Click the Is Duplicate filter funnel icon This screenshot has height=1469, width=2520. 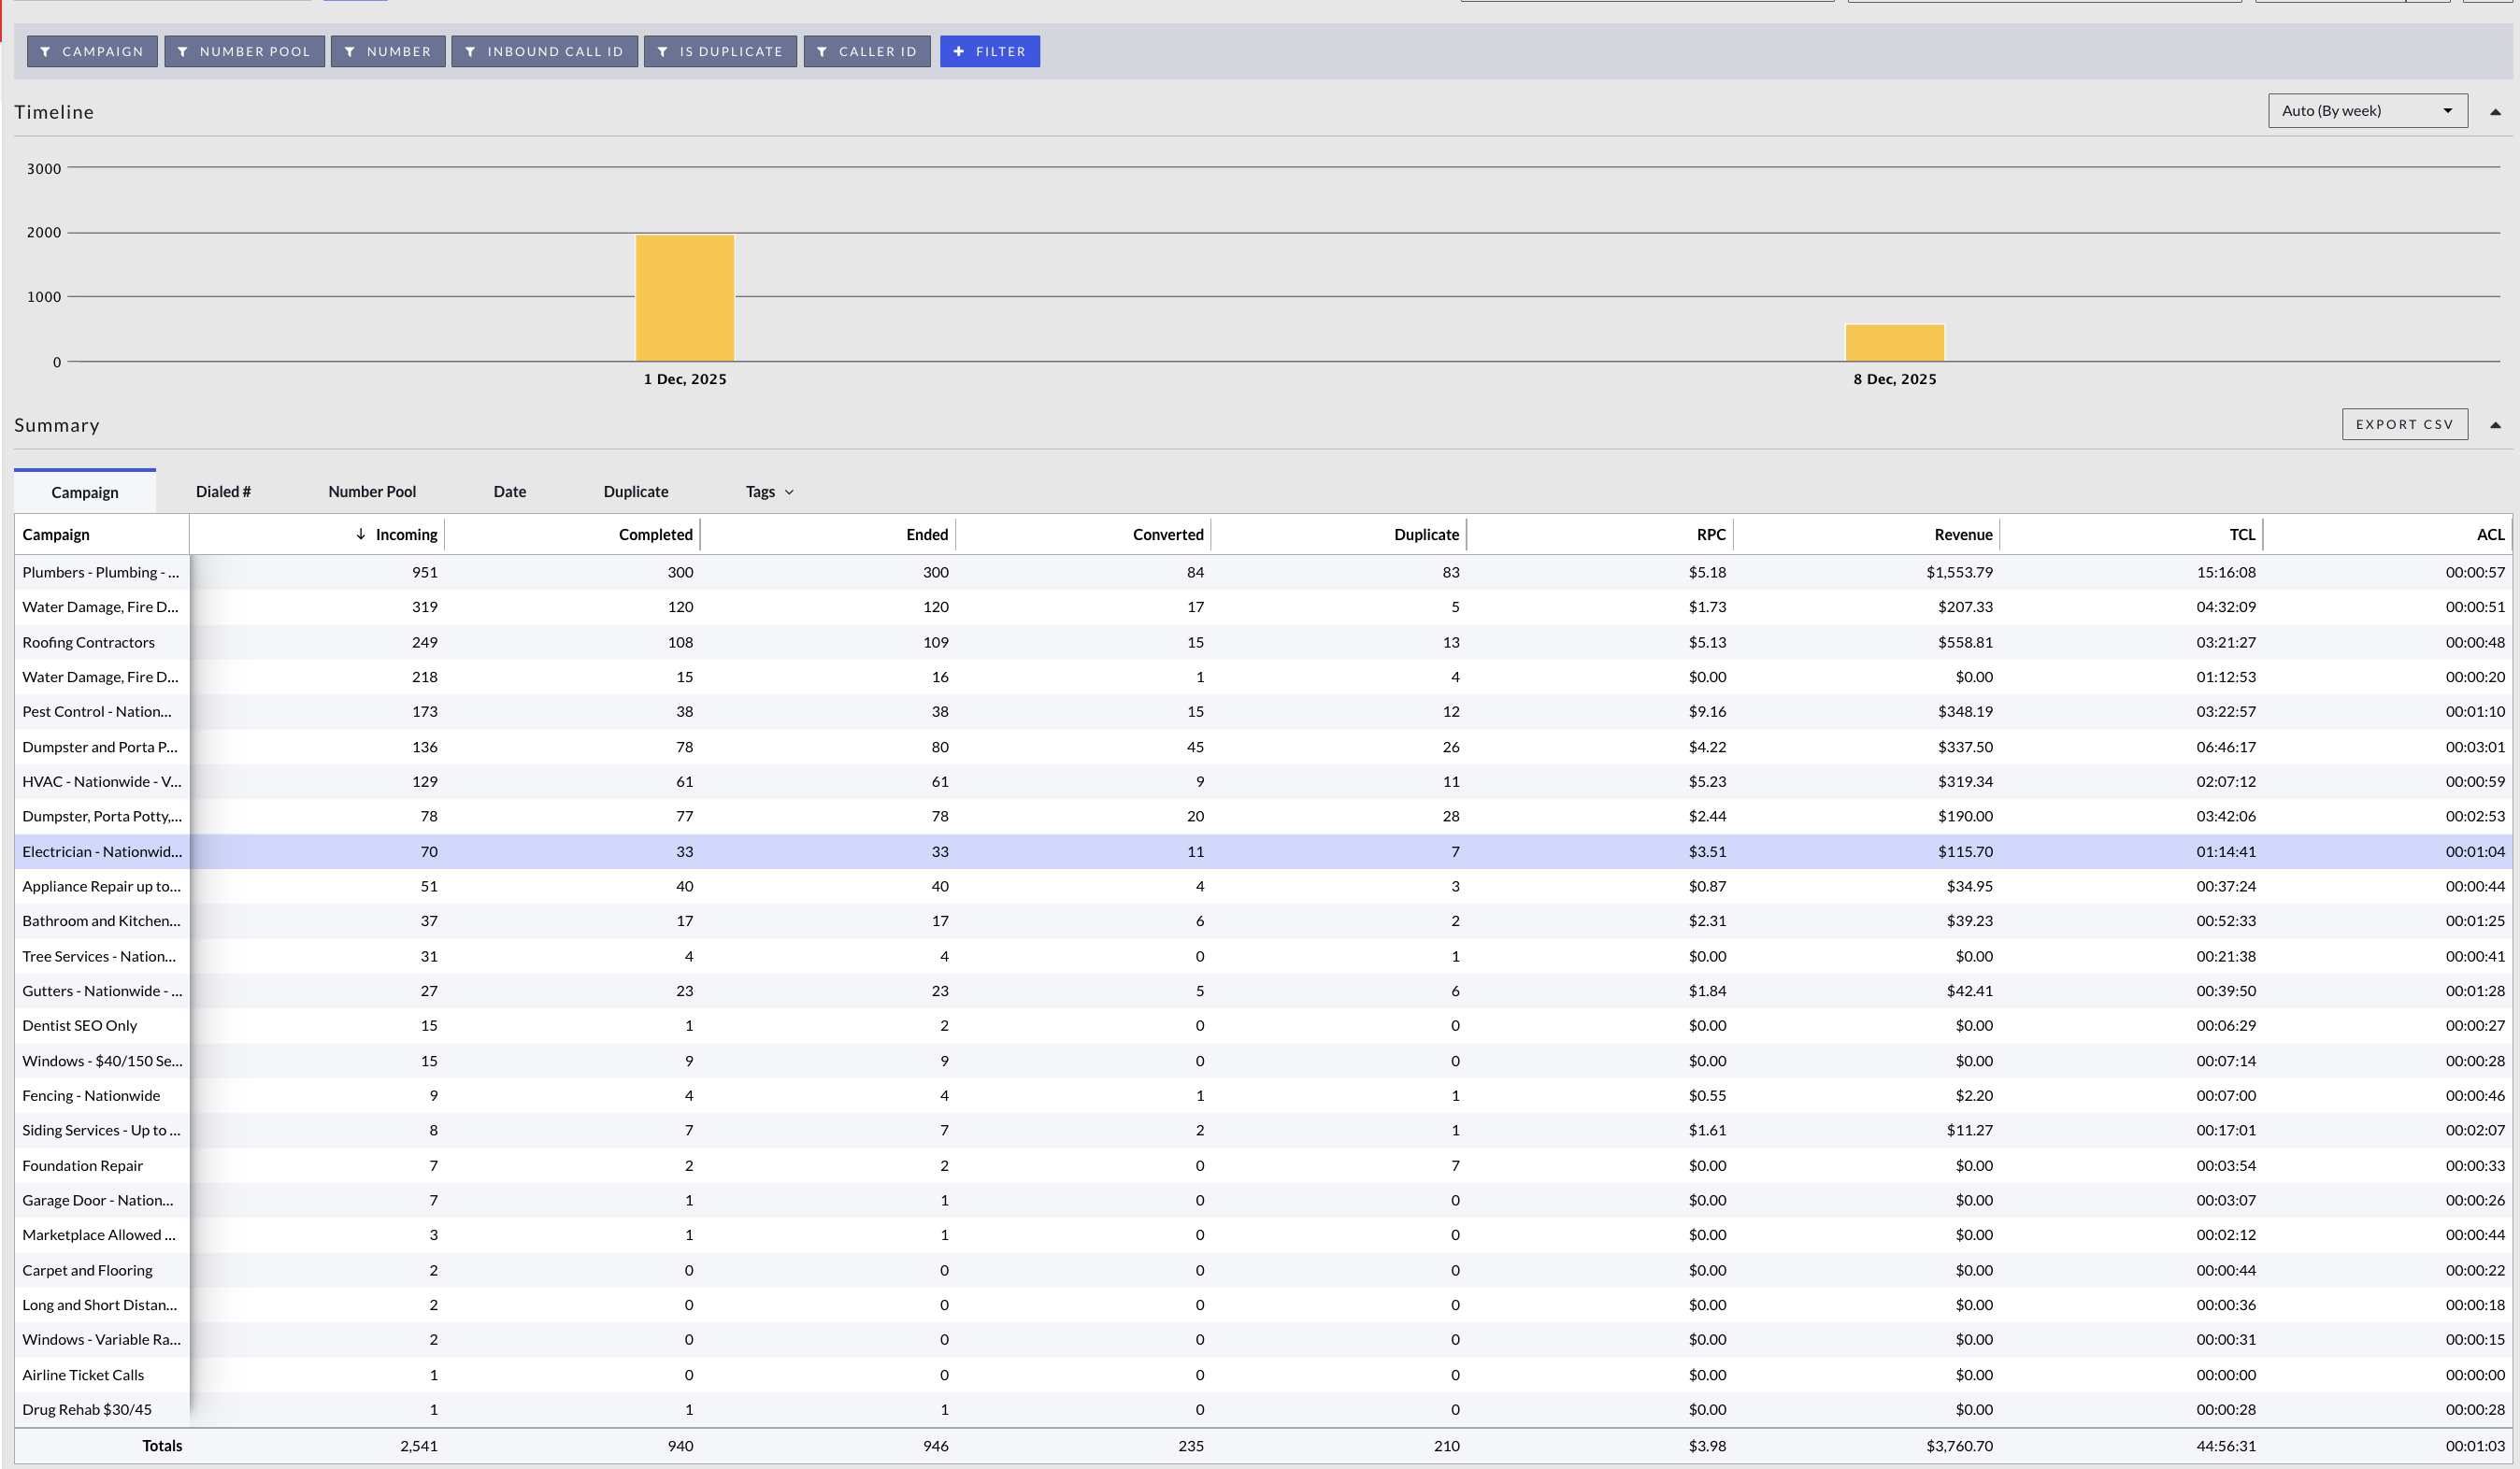pos(663,52)
